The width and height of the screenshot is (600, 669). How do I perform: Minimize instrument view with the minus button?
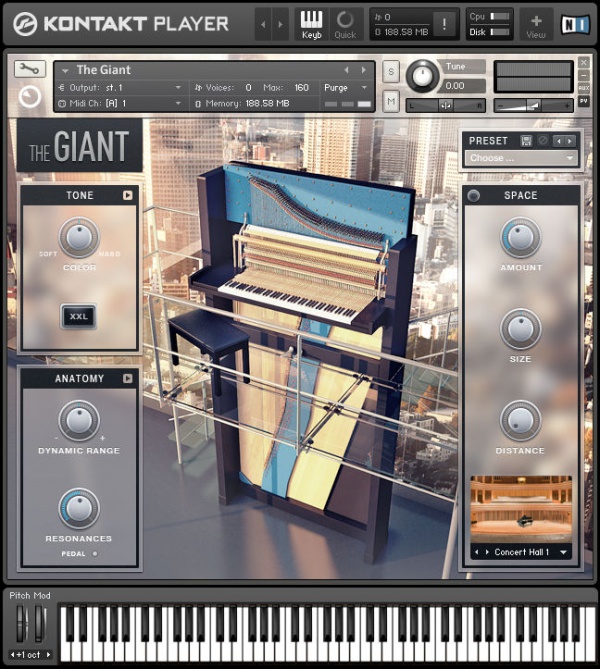click(x=584, y=75)
